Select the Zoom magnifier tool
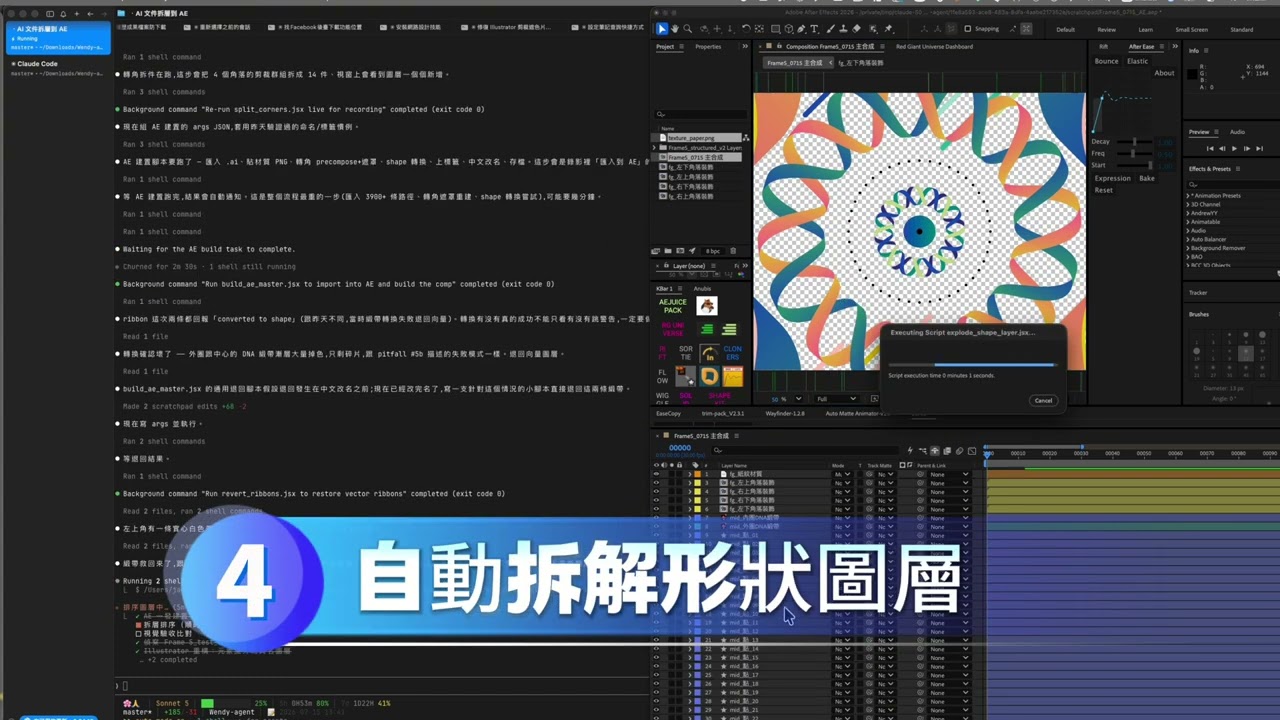Image resolution: width=1280 pixels, height=720 pixels. (x=688, y=29)
